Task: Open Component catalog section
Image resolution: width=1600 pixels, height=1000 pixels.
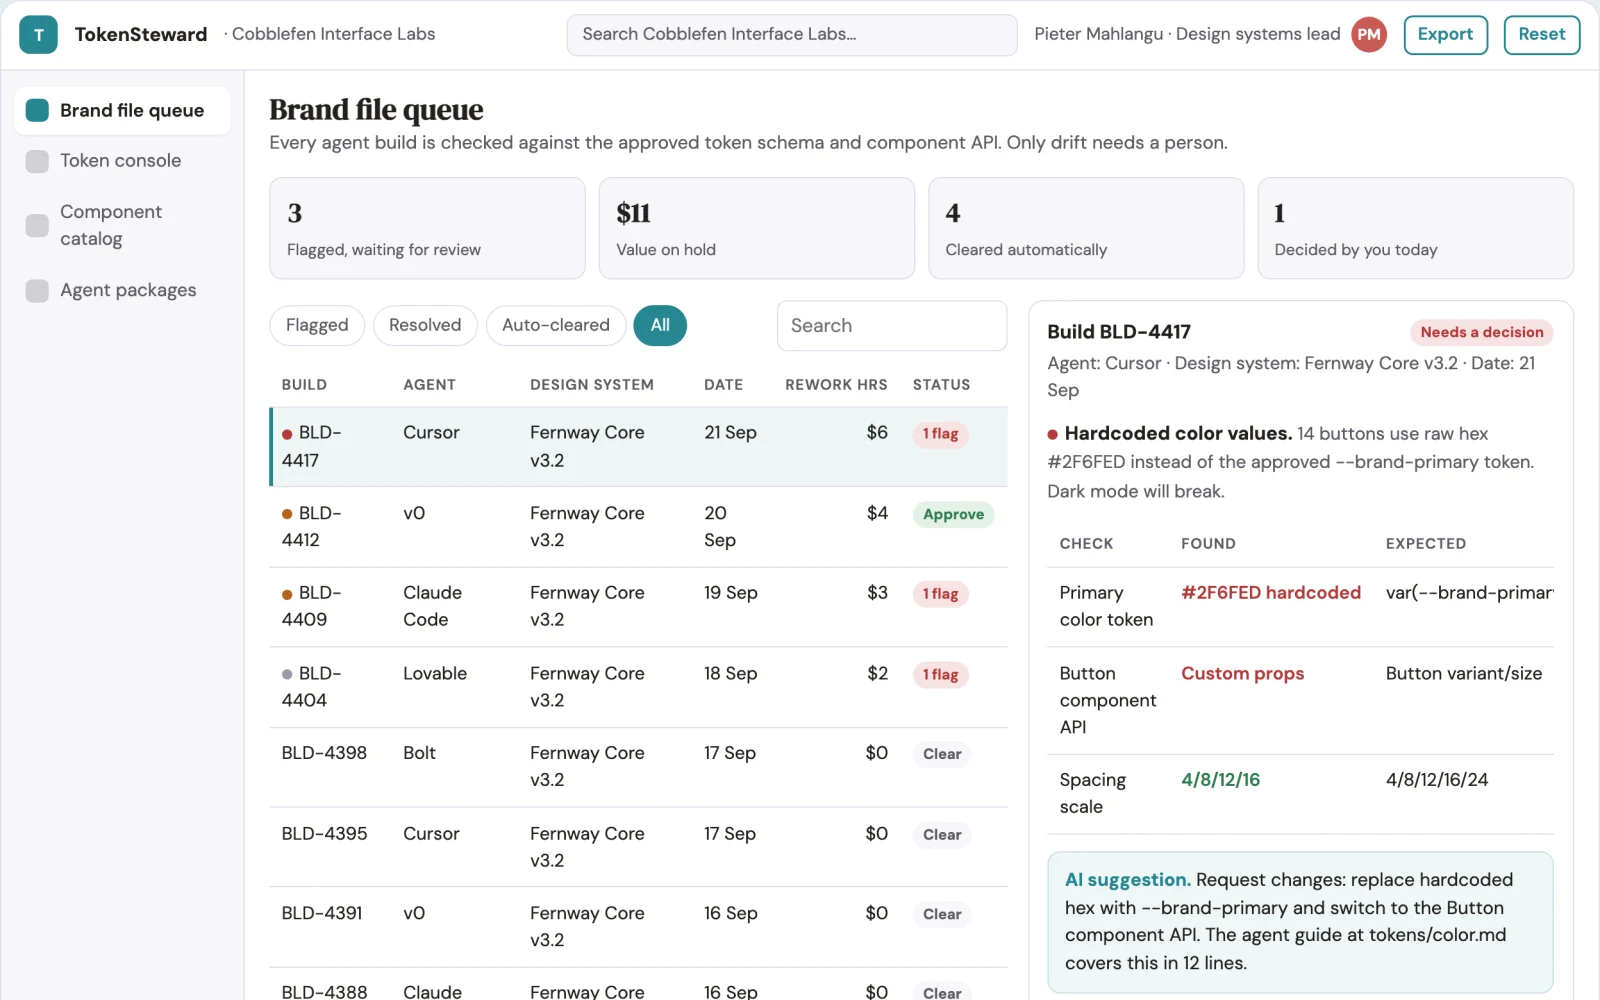Action: pos(122,225)
